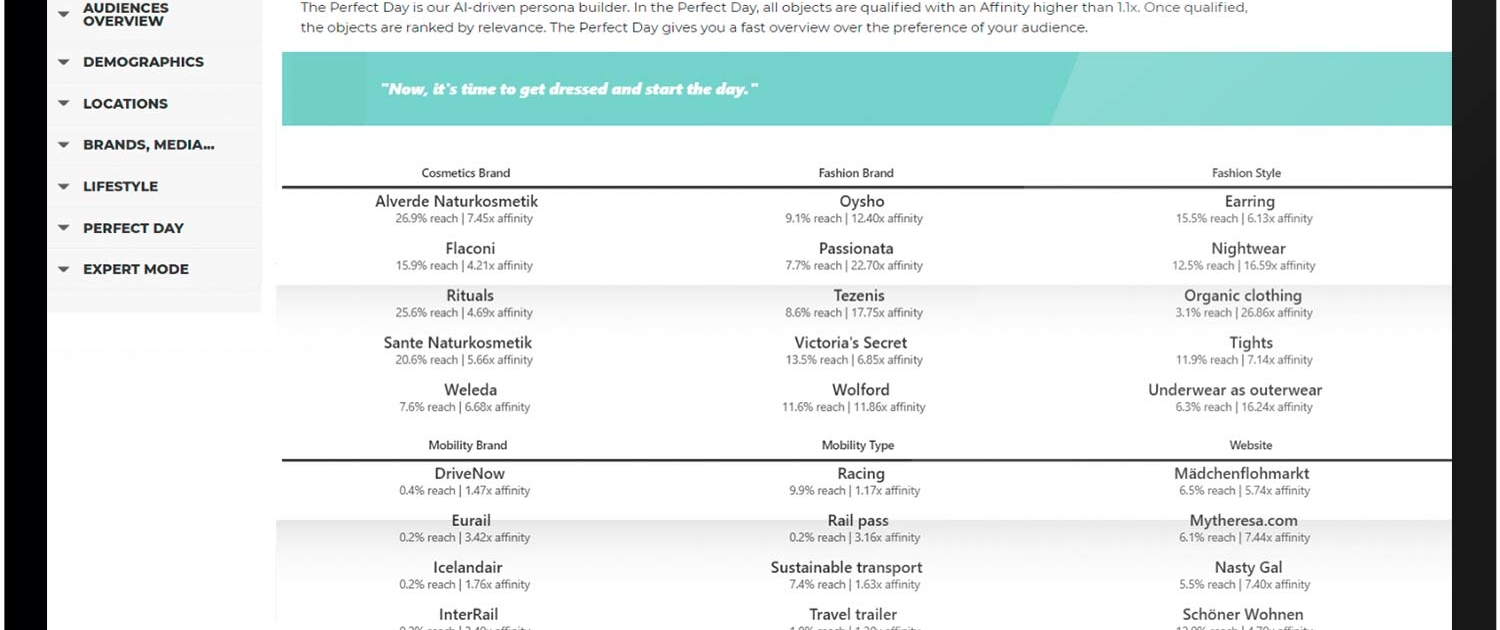Select Perfect Day in the sidebar
The width and height of the screenshot is (1500, 630).
[x=133, y=228]
